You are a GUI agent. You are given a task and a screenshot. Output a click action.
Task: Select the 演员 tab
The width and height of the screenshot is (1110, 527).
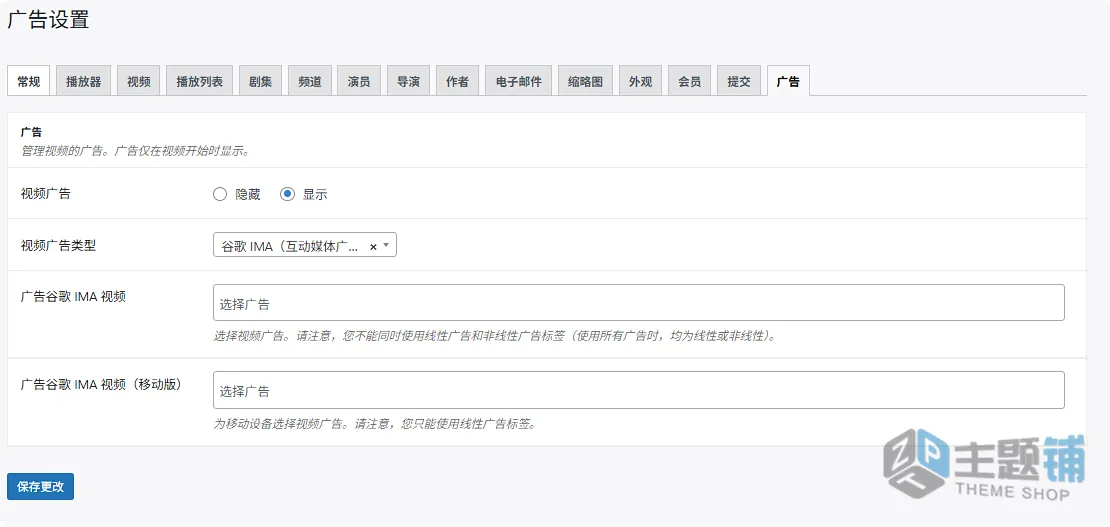tap(359, 81)
